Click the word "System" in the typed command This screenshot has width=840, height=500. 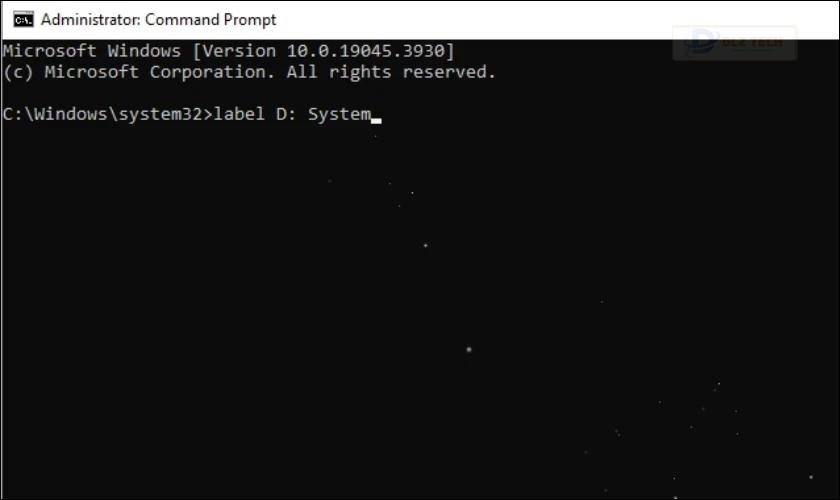[x=340, y=114]
